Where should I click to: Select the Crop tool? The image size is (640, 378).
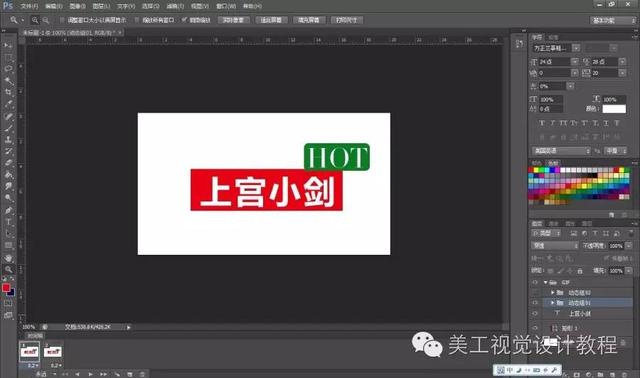[8, 92]
